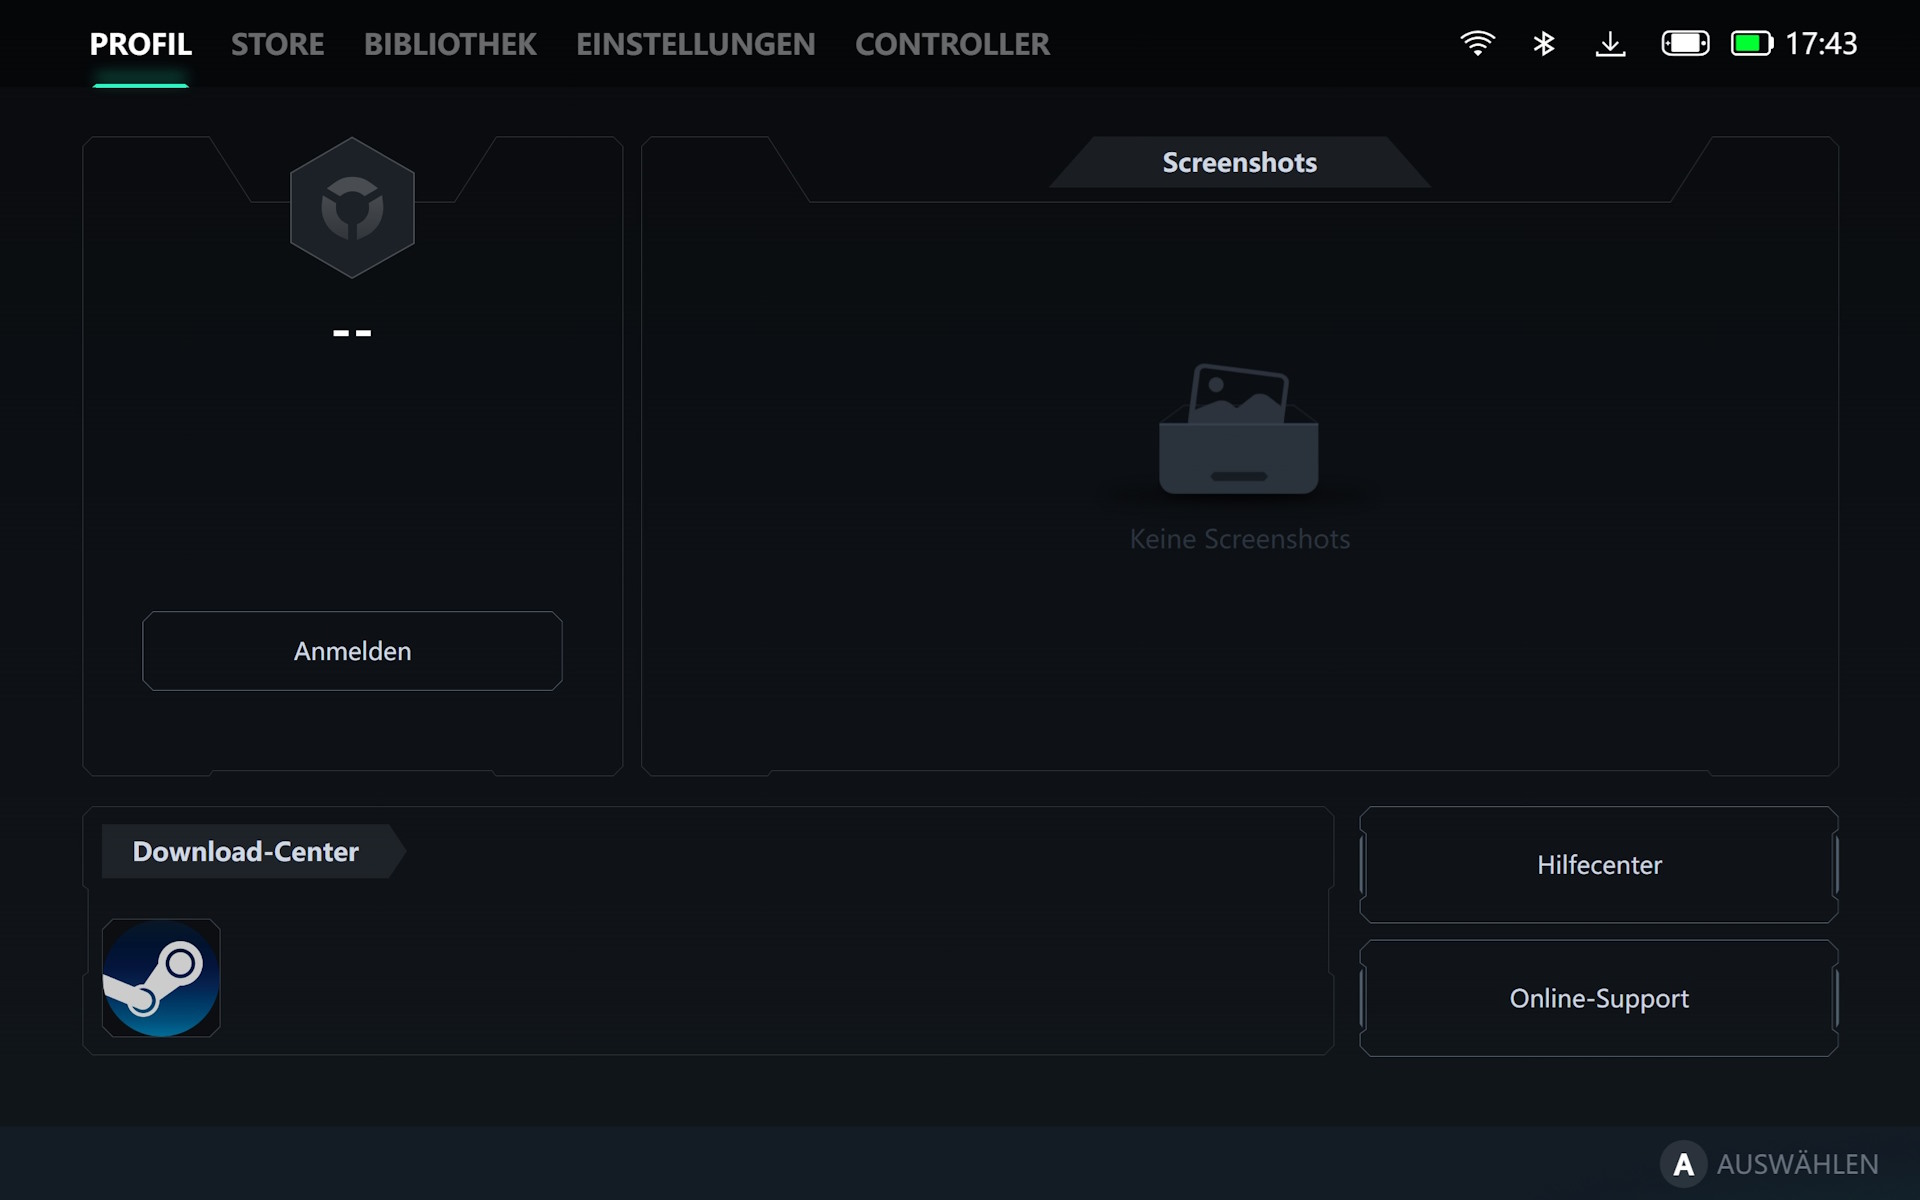Open Online-Support
The height and width of the screenshot is (1200, 1920).
click(x=1598, y=998)
